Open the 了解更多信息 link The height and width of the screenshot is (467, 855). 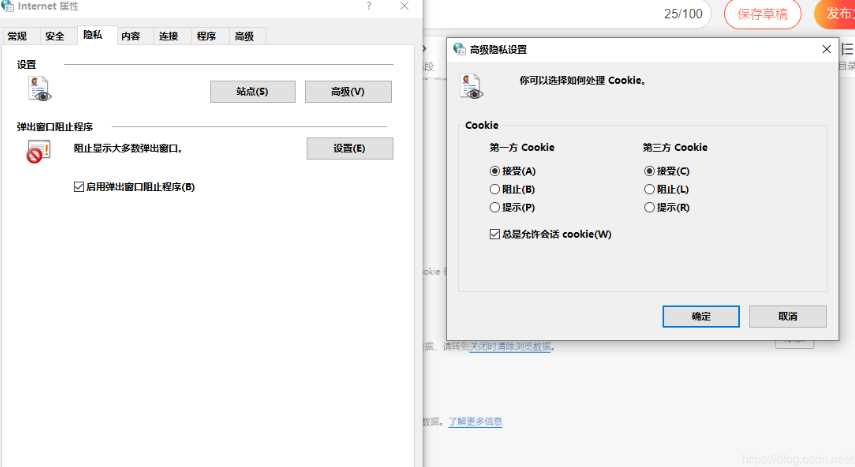click(x=475, y=421)
